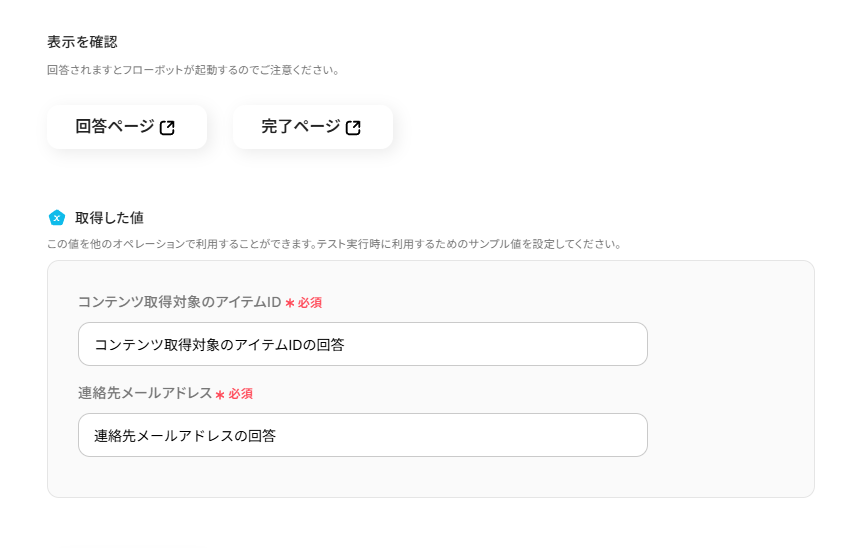Click the red asterisk beside 連絡先メールアドレス
Screen dimensions: 856x548
220,394
